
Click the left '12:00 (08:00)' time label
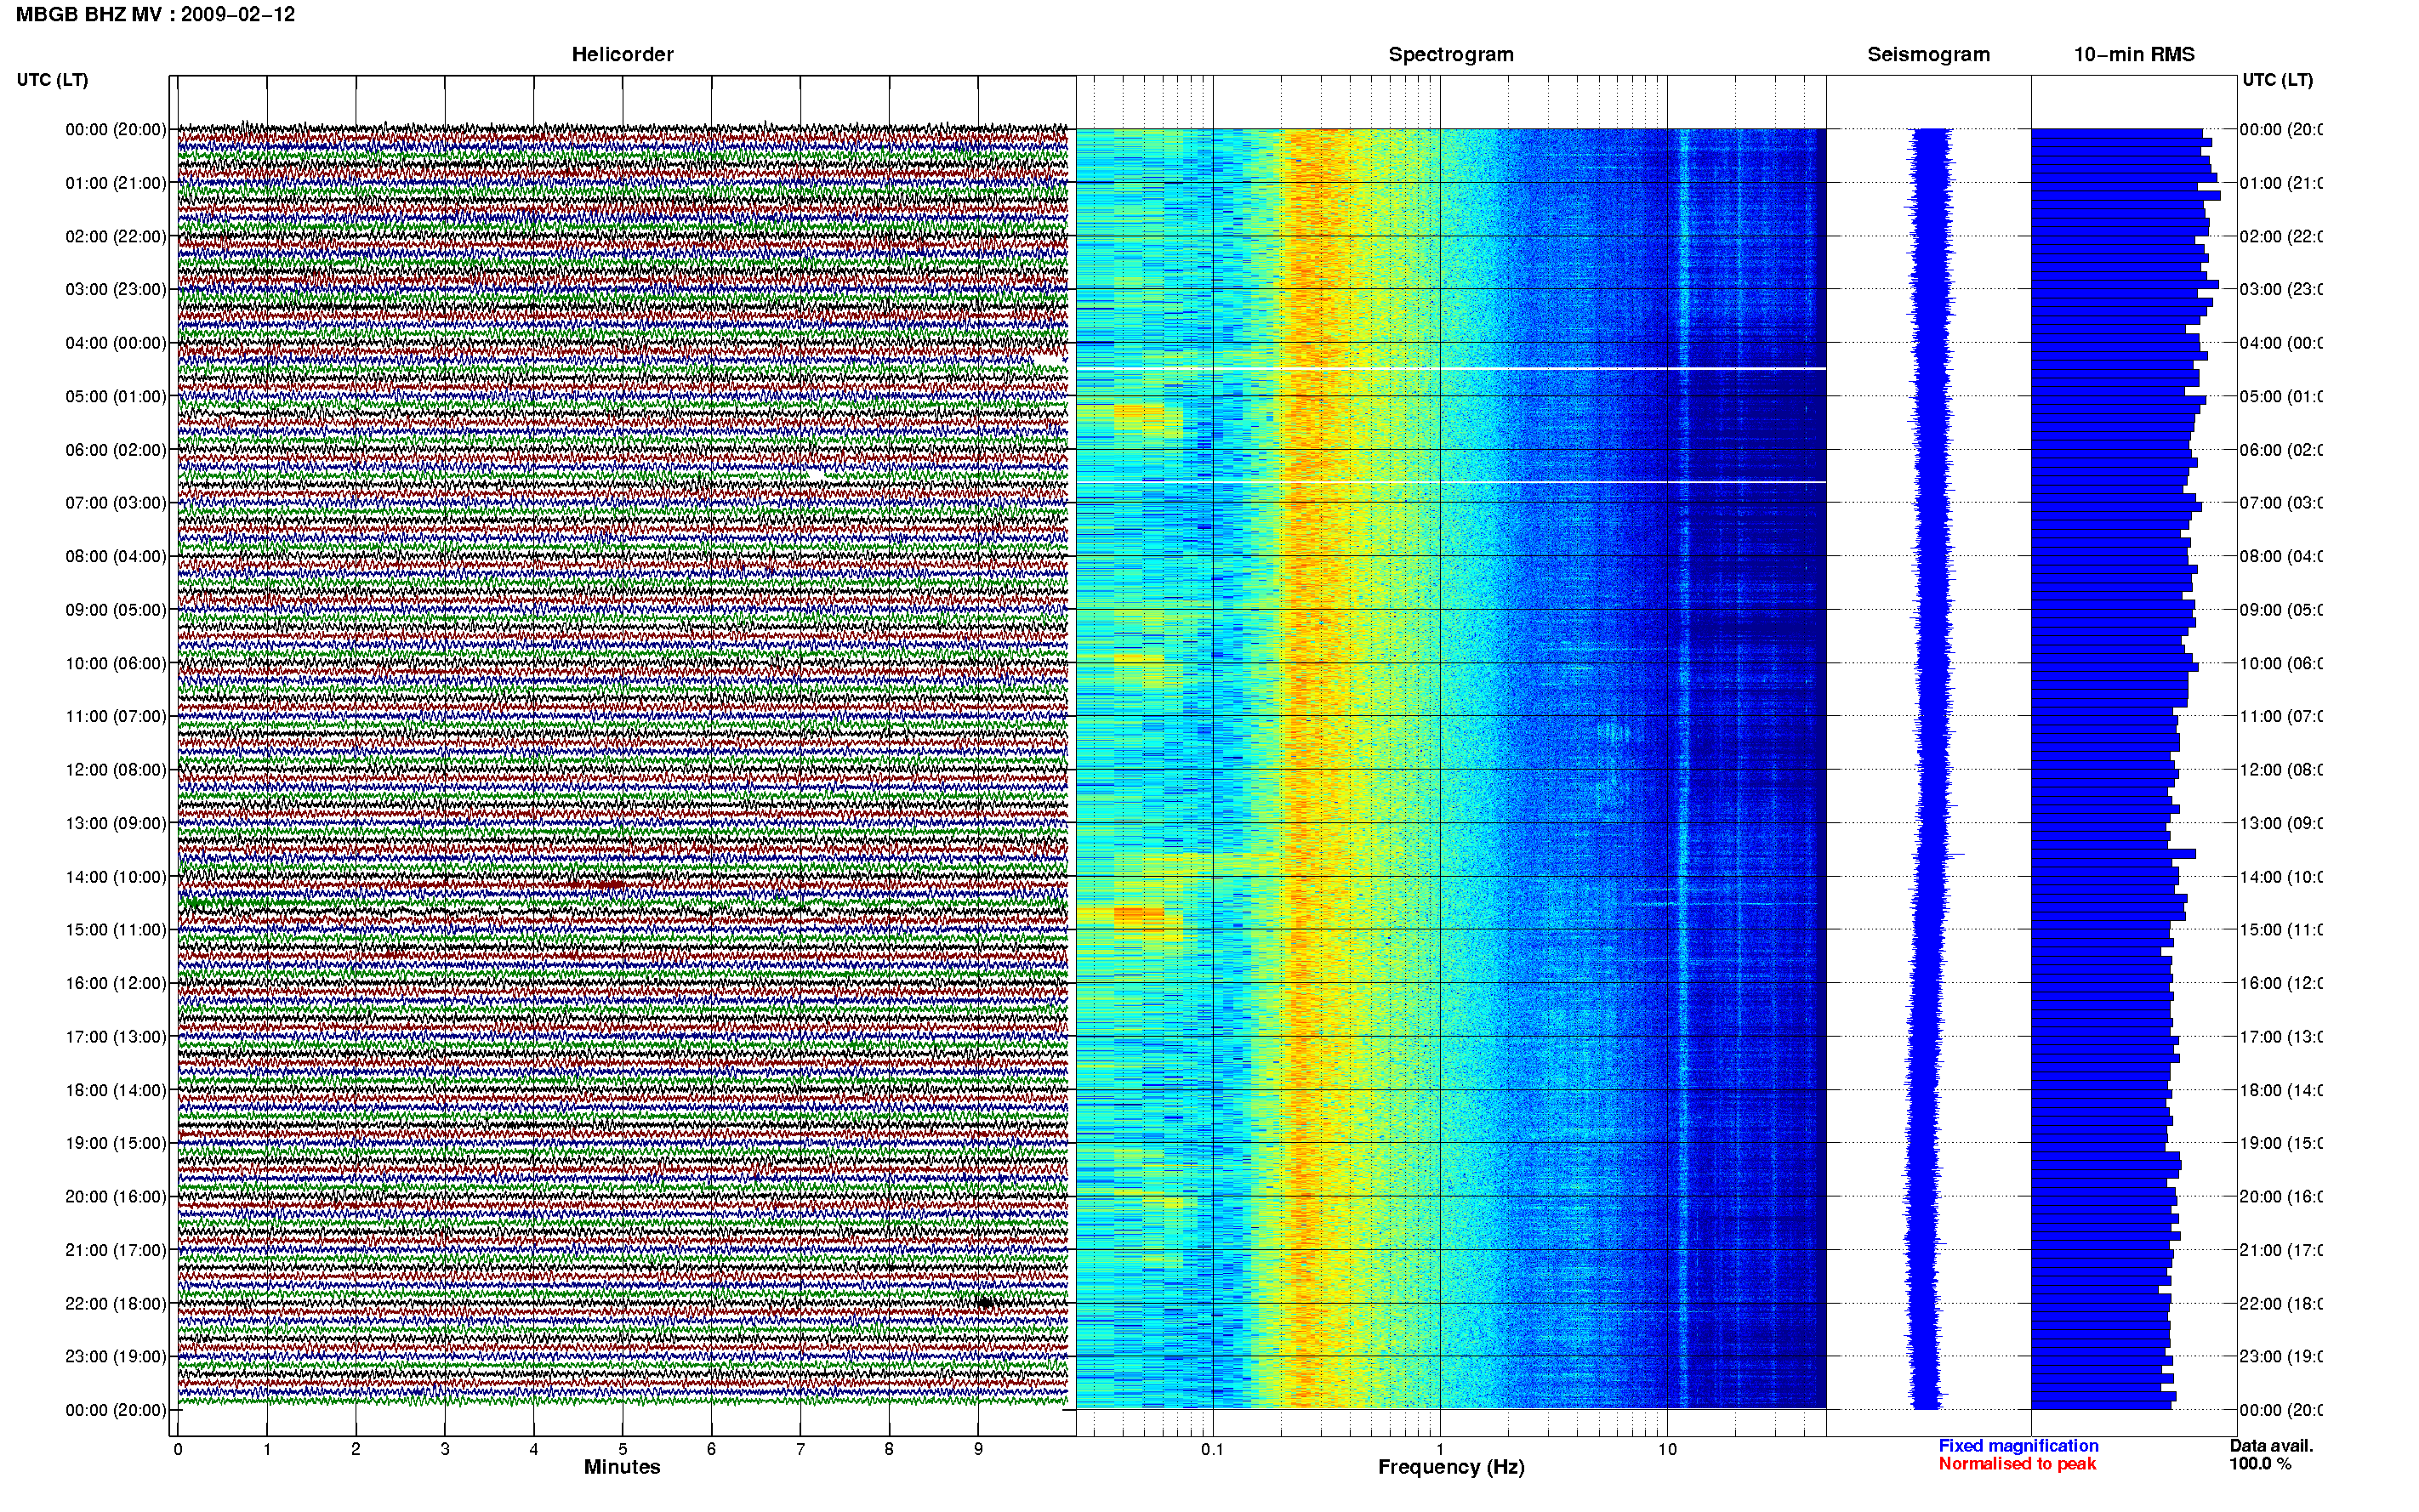[116, 769]
